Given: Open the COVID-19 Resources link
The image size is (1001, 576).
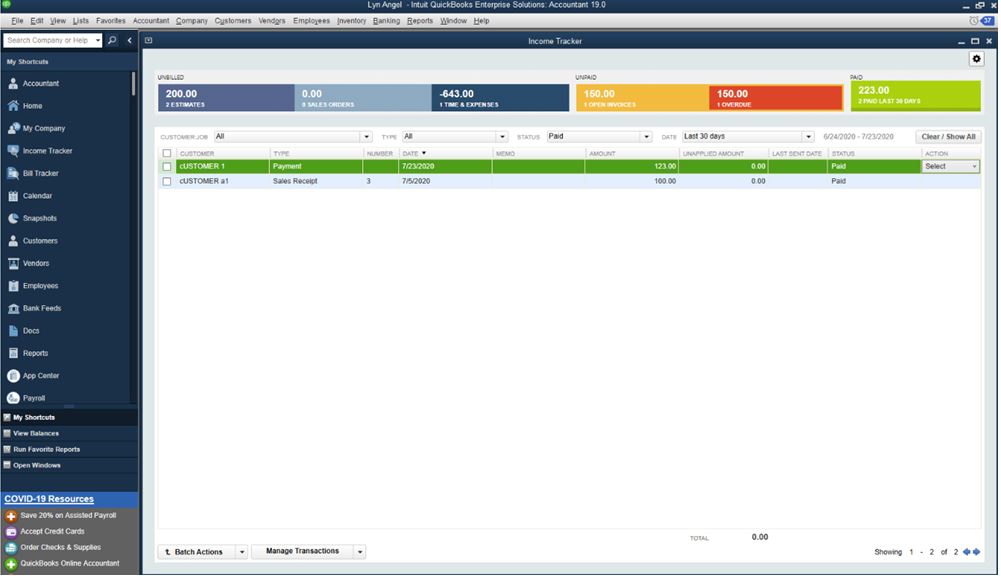Looking at the screenshot, I should coord(49,499).
